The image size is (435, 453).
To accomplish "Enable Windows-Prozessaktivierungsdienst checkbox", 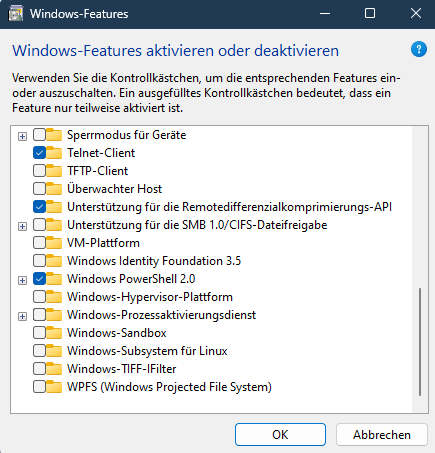I will [39, 315].
